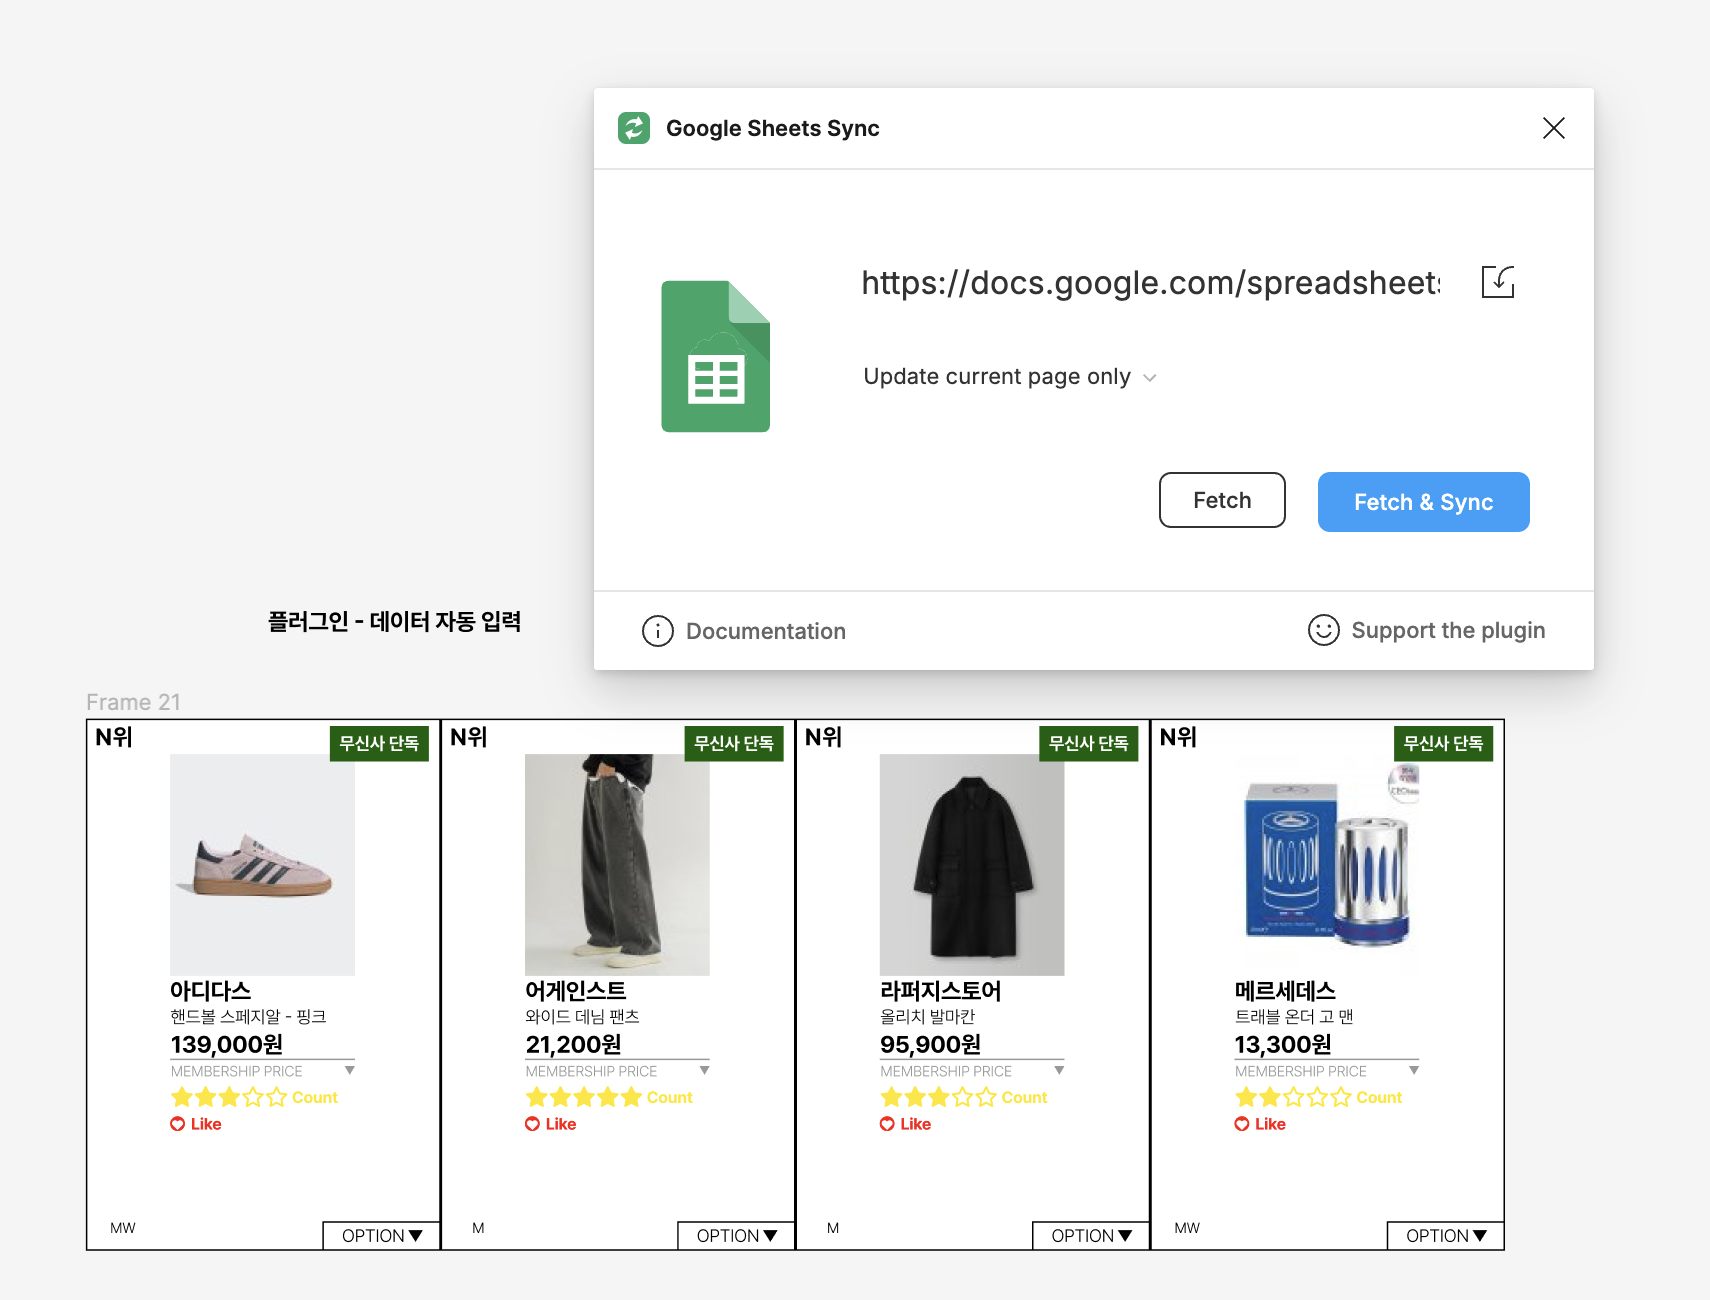
Task: Click the price 139,000원
Action: click(227, 1045)
